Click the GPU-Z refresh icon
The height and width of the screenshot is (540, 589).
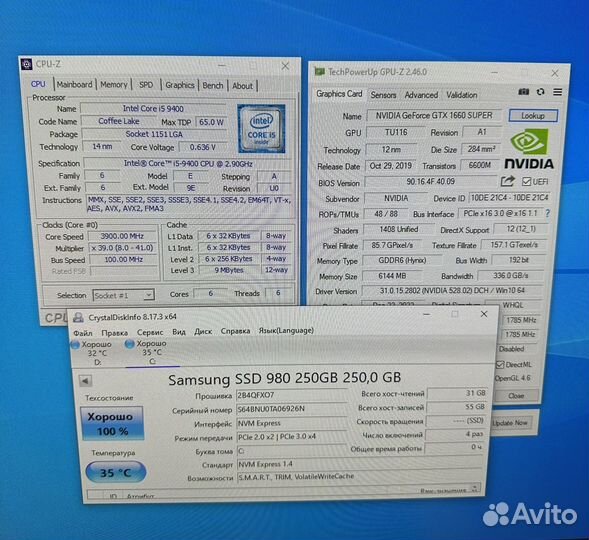(x=541, y=92)
